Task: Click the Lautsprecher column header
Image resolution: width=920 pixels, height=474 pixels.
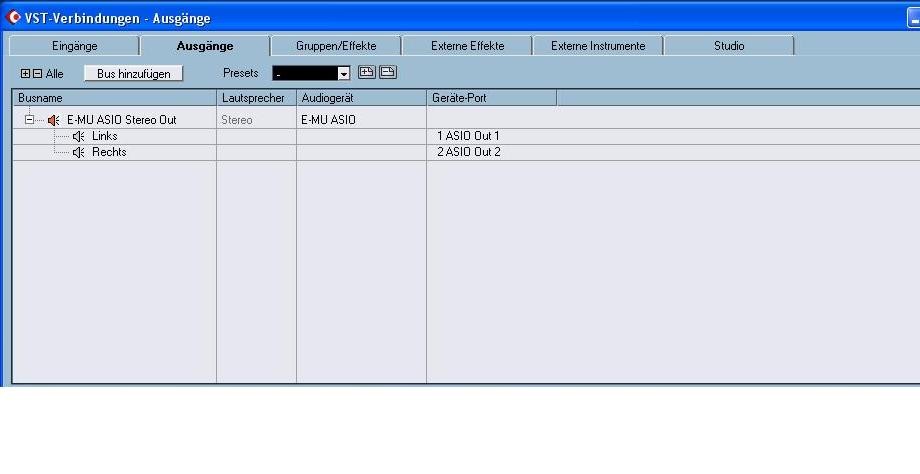Action: click(256, 98)
